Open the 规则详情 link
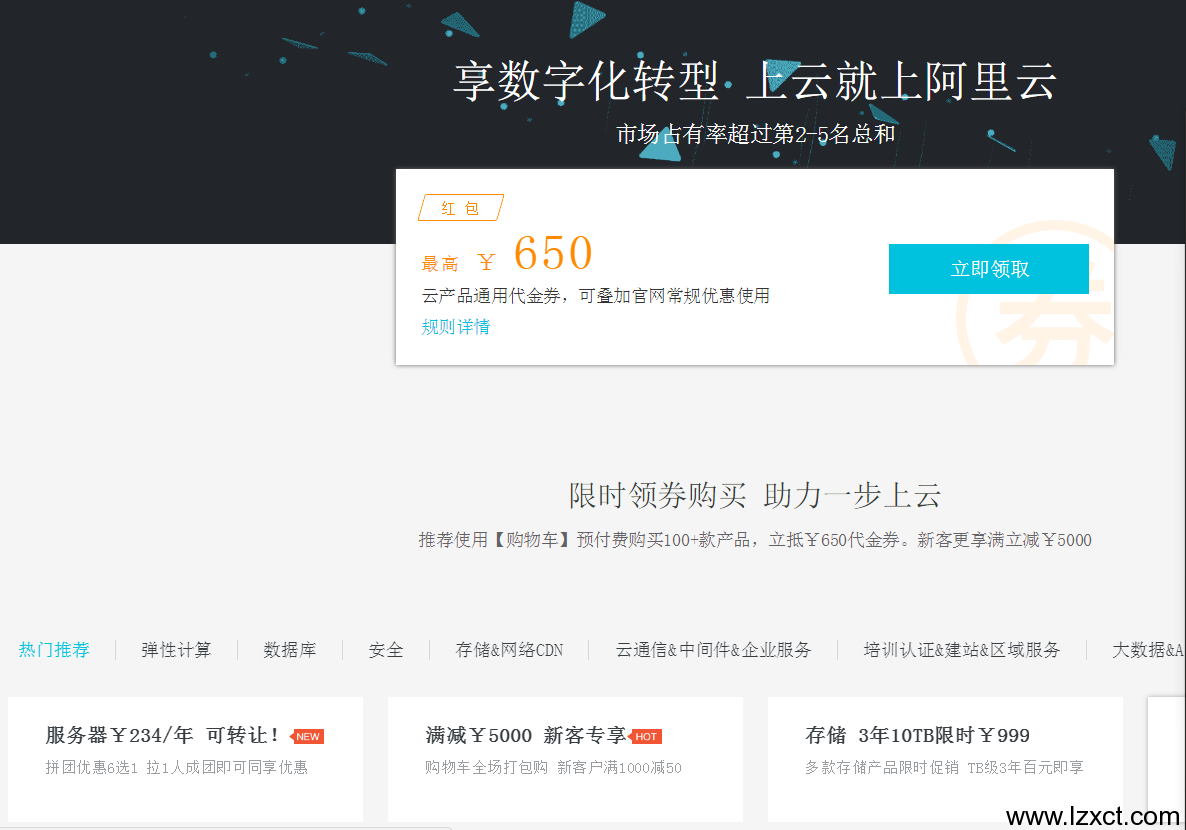 (455, 327)
